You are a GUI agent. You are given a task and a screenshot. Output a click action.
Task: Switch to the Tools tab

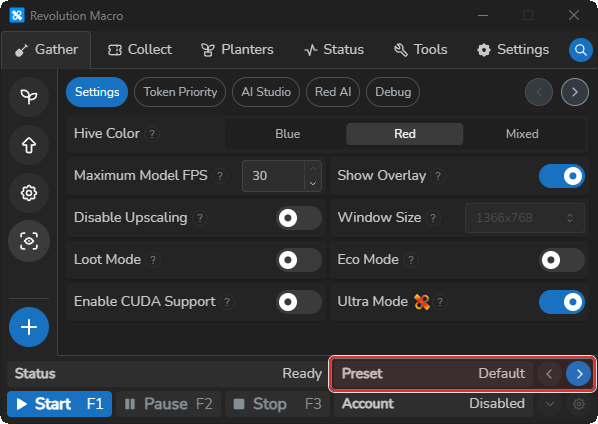click(x=420, y=50)
